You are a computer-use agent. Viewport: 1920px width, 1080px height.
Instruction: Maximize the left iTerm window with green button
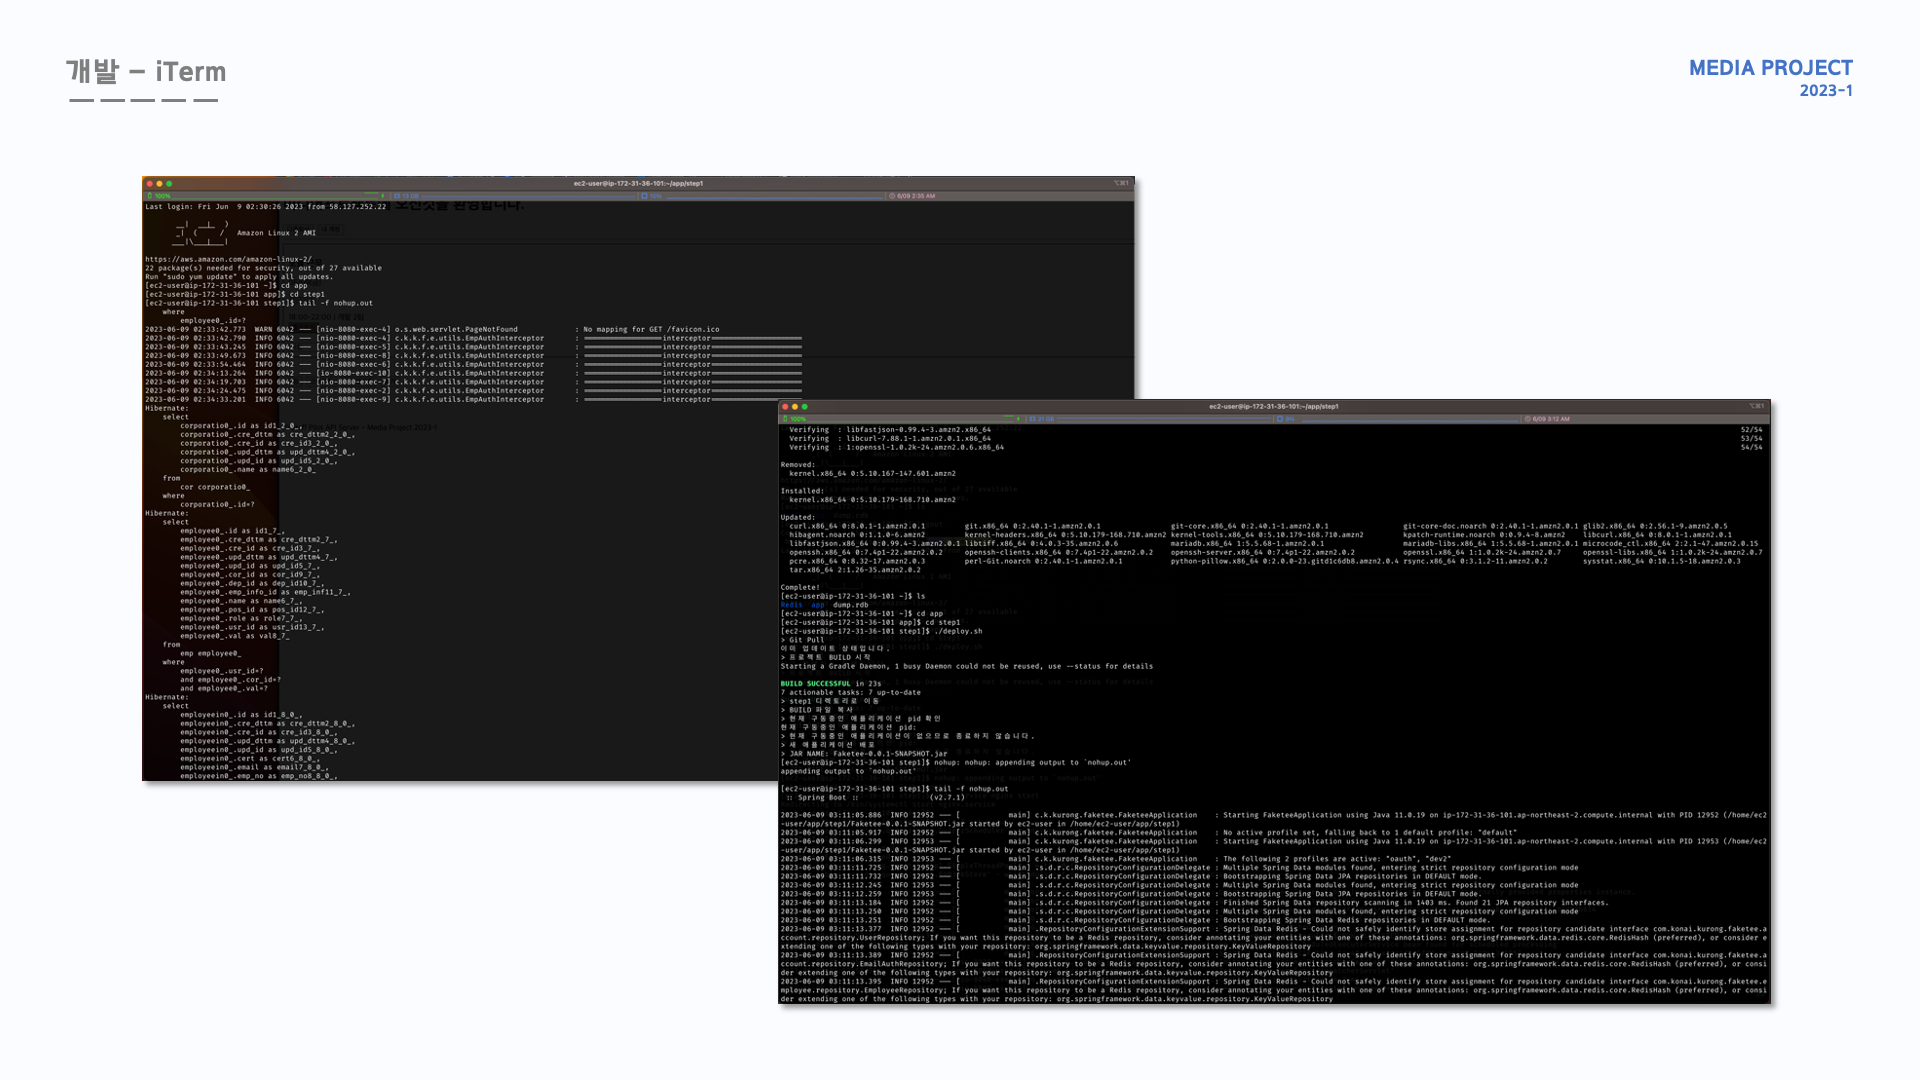click(x=169, y=184)
